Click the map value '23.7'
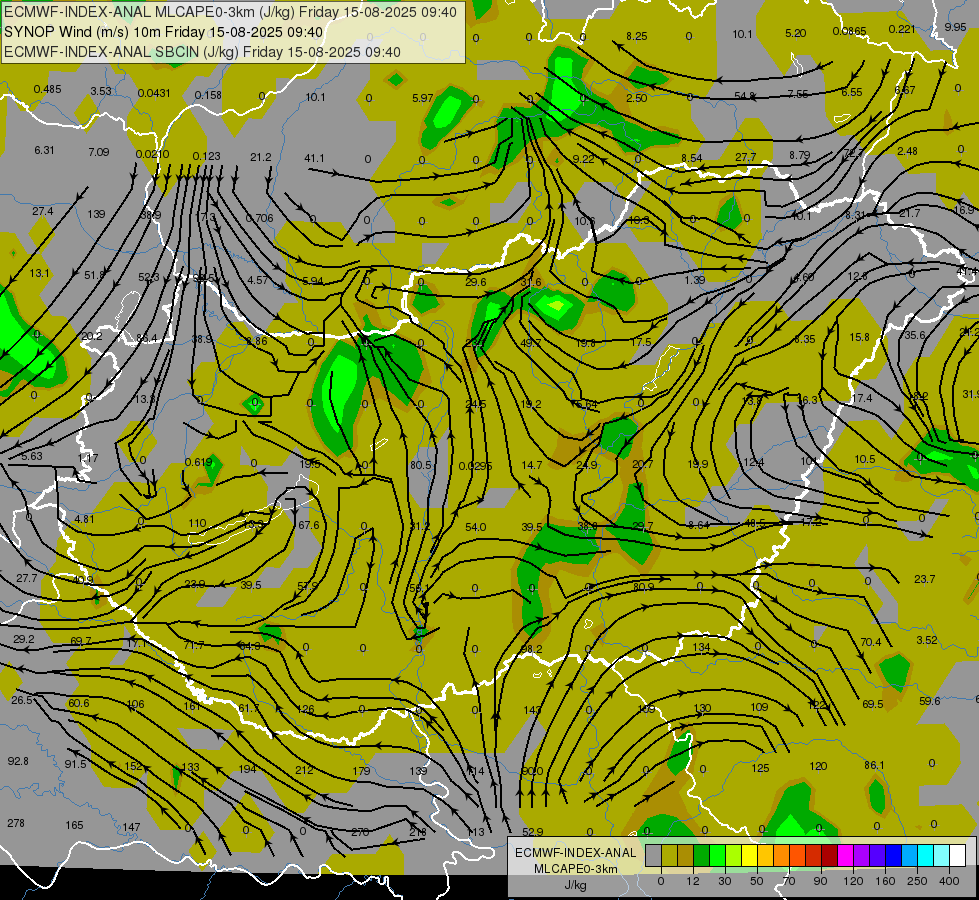Image resolution: width=979 pixels, height=900 pixels. click(924, 580)
